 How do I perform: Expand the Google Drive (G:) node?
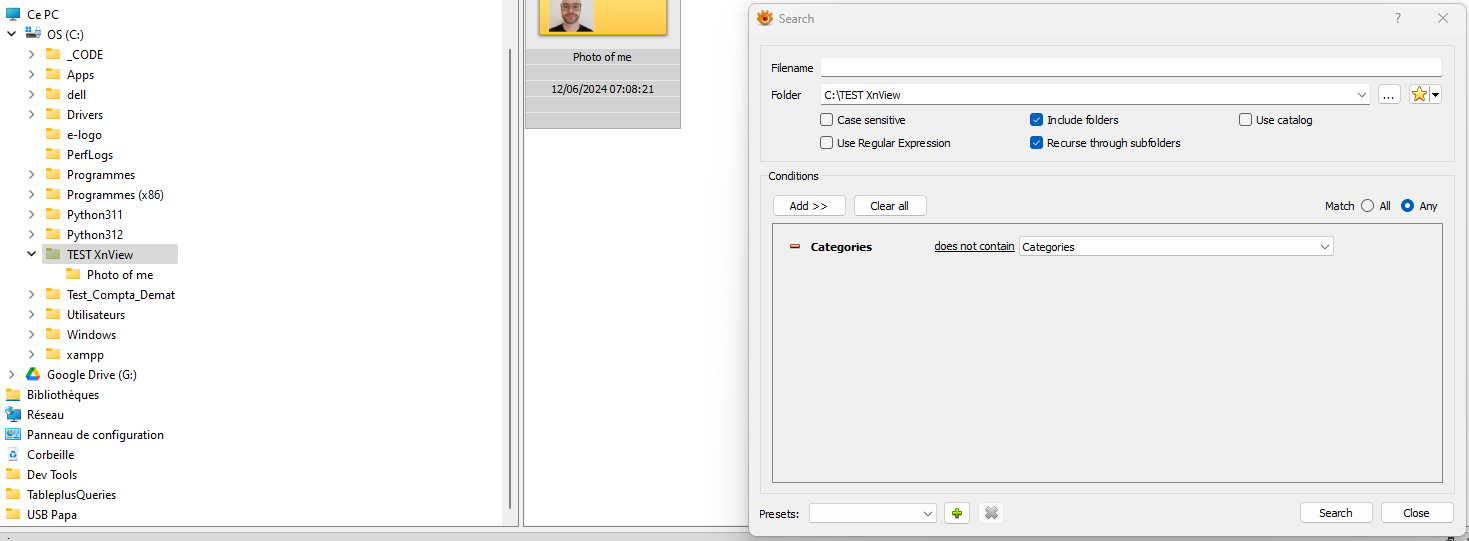(12, 374)
